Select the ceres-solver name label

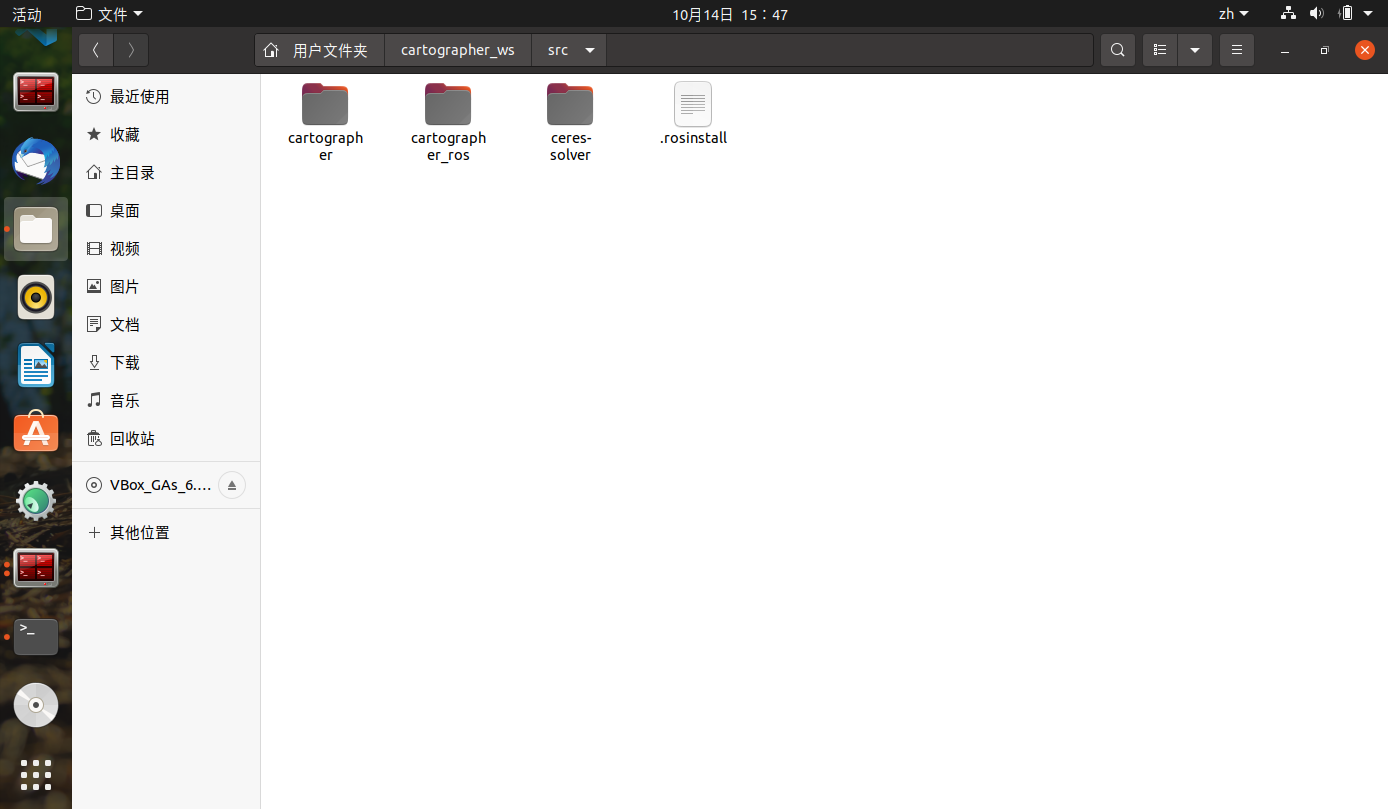(570, 146)
